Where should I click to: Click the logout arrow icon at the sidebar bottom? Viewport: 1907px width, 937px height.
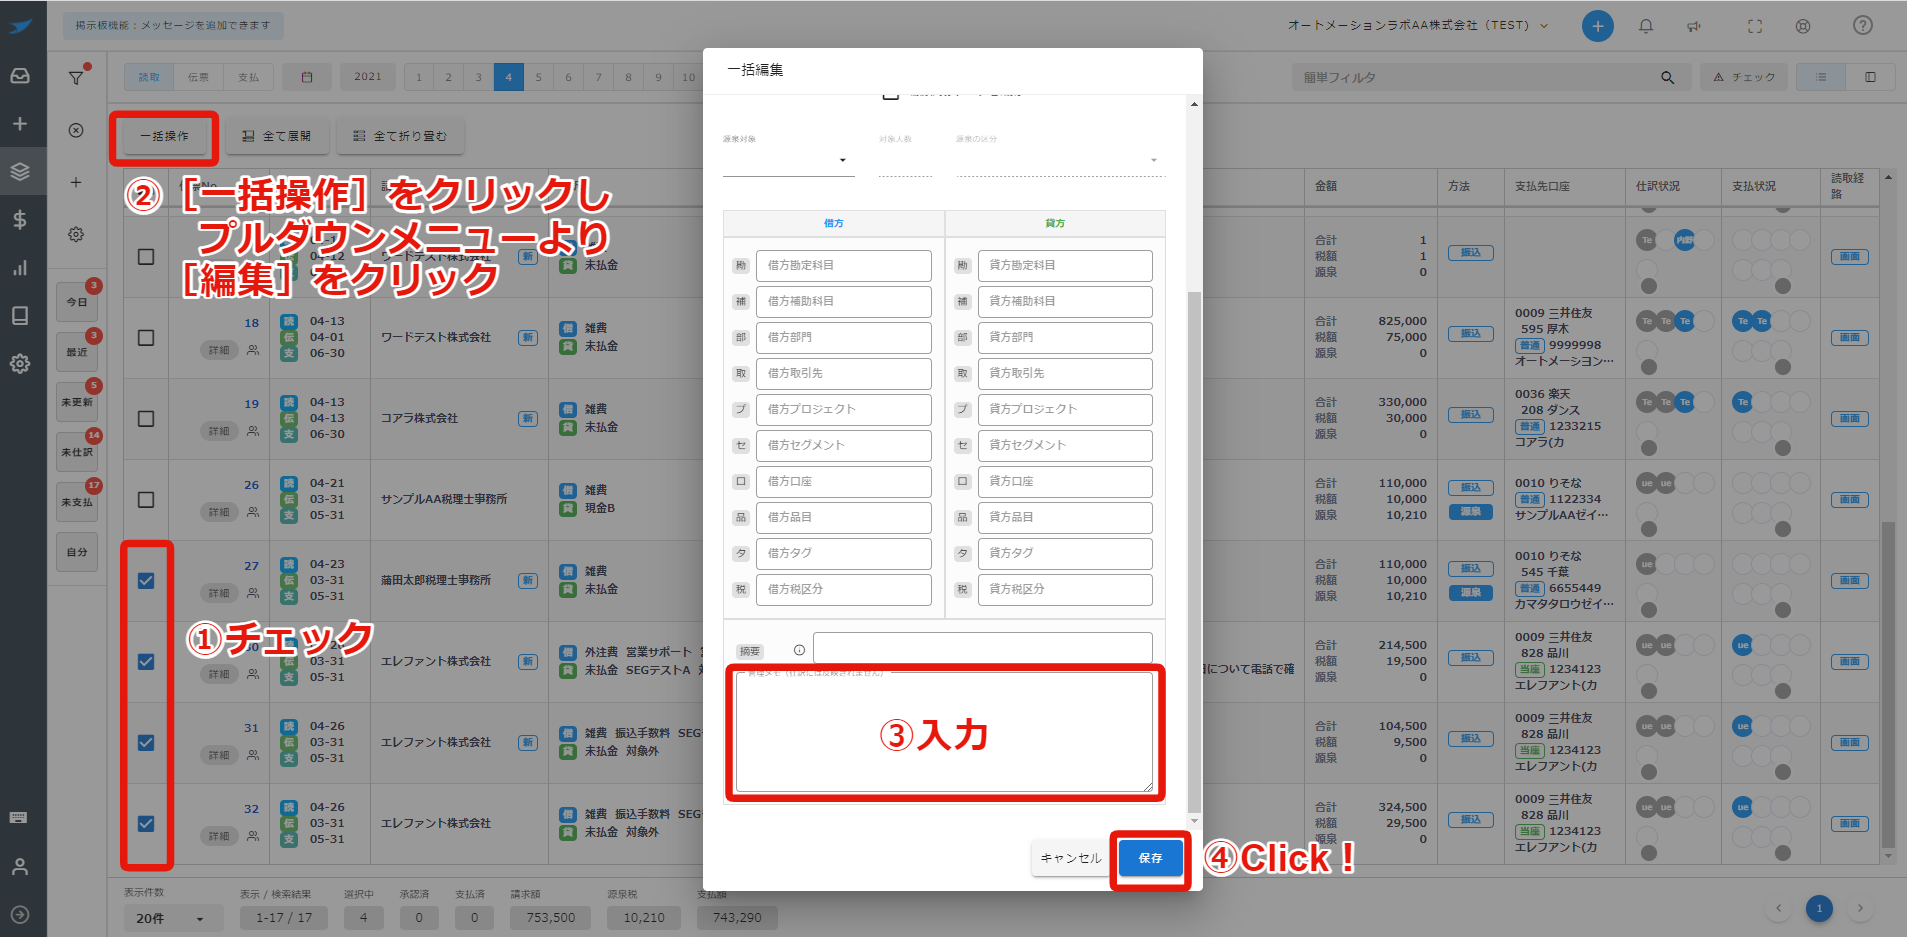[20, 915]
